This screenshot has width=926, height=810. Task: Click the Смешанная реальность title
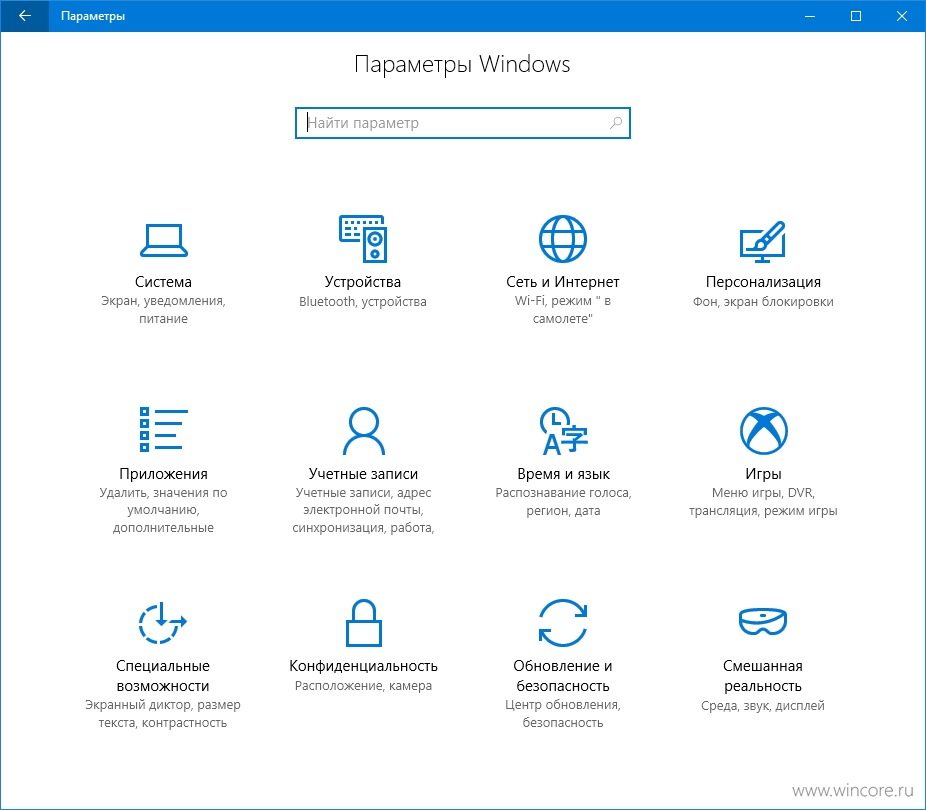pyautogui.click(x=763, y=675)
